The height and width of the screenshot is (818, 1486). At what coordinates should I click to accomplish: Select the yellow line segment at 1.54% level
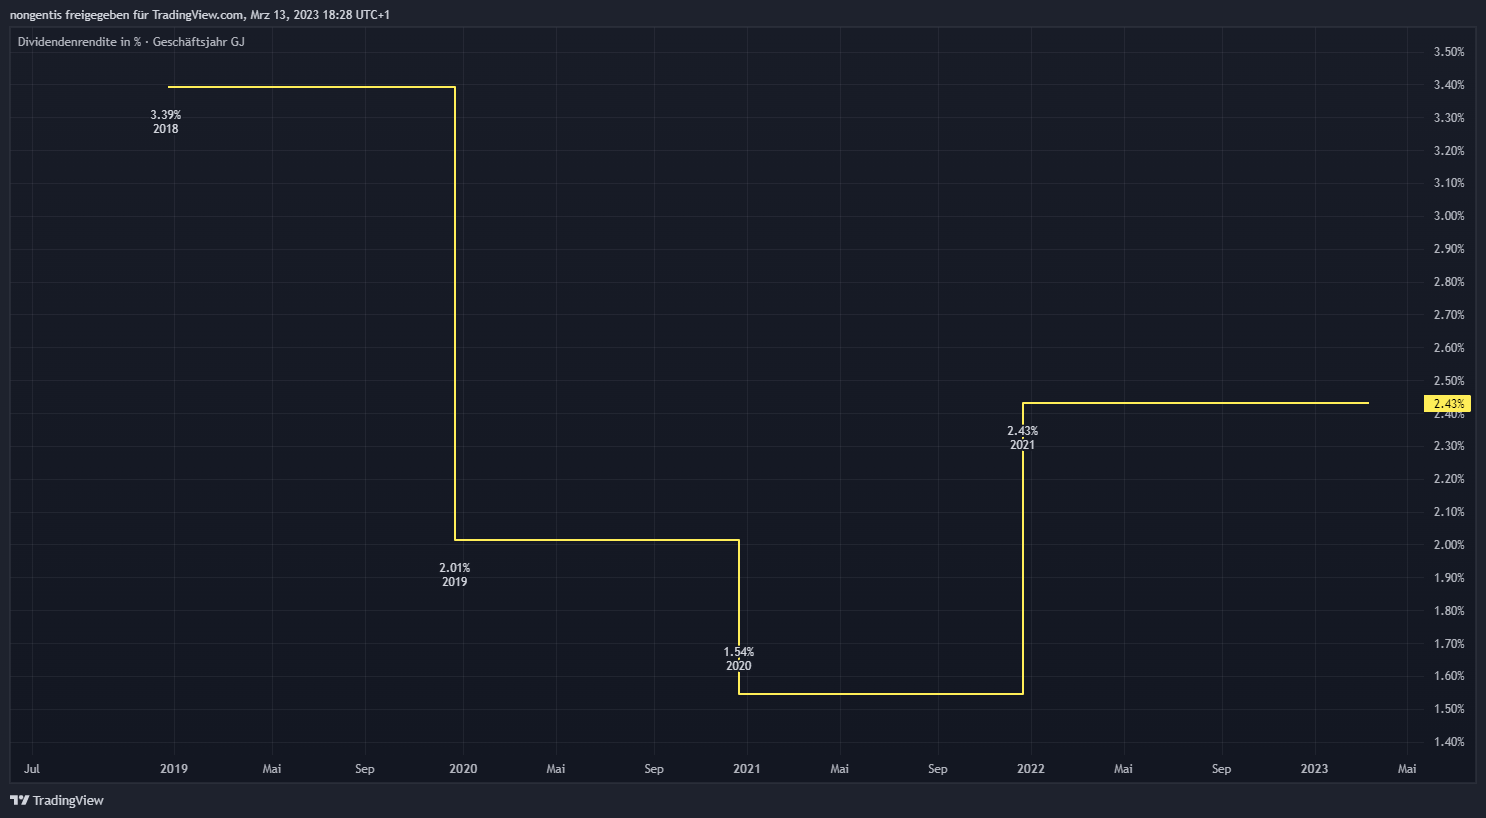coord(880,693)
